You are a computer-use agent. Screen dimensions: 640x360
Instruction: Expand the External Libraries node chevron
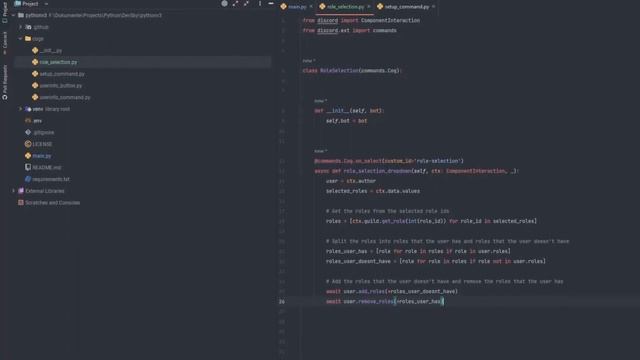click(x=13, y=191)
